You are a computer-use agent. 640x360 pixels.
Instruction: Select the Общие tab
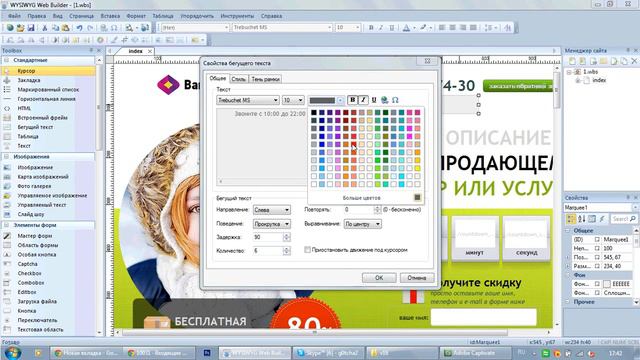pyautogui.click(x=218, y=78)
